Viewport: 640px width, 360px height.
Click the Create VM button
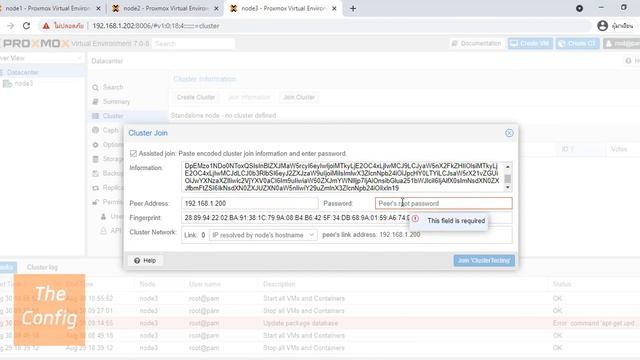[530, 43]
